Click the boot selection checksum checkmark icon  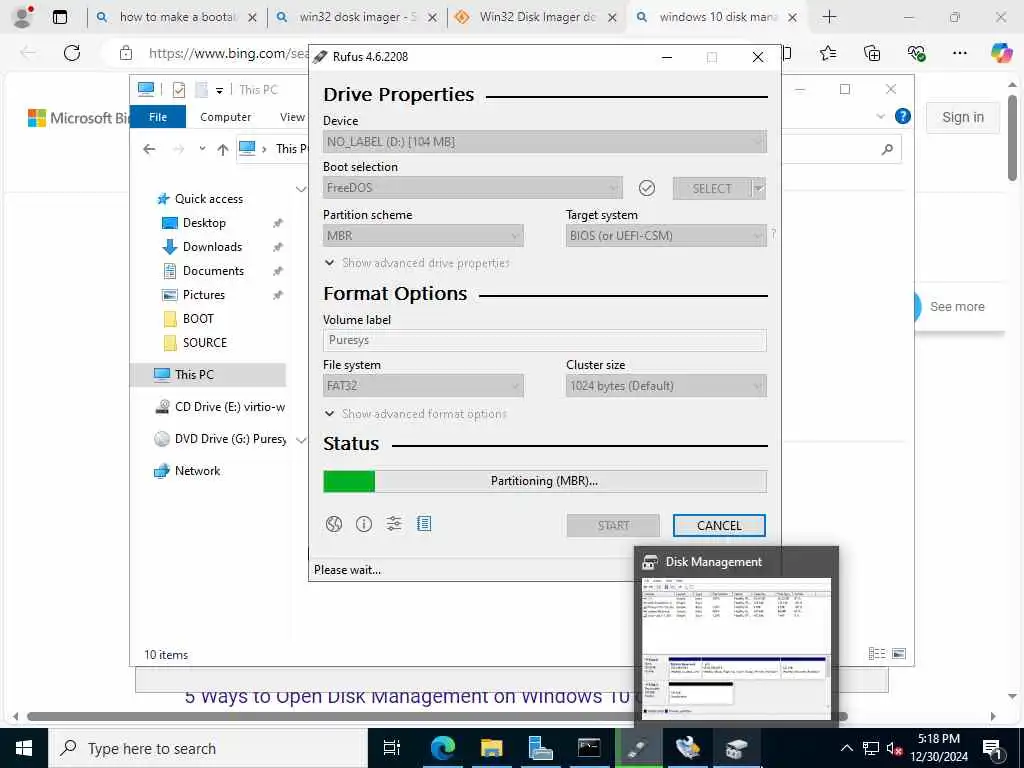[647, 188]
